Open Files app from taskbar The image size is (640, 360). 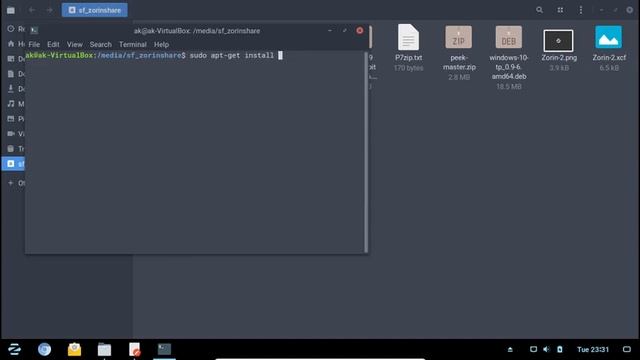[x=104, y=349]
